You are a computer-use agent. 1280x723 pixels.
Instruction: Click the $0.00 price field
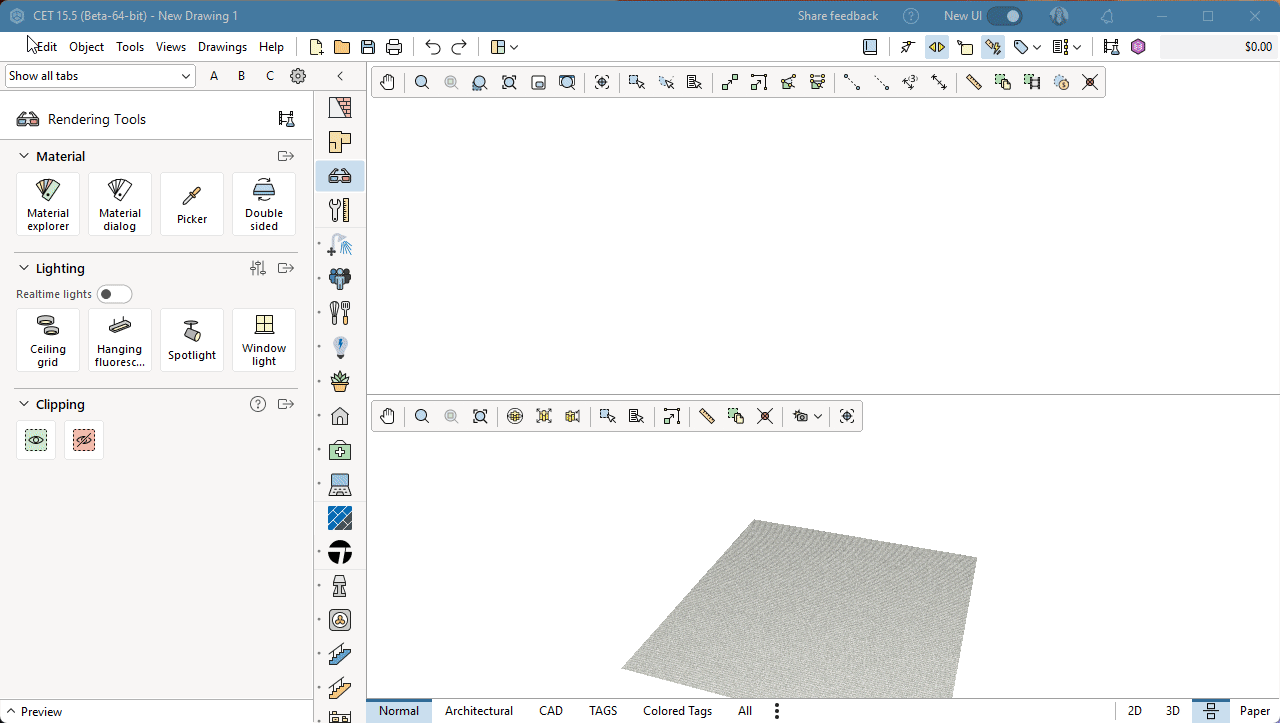(x=1218, y=47)
